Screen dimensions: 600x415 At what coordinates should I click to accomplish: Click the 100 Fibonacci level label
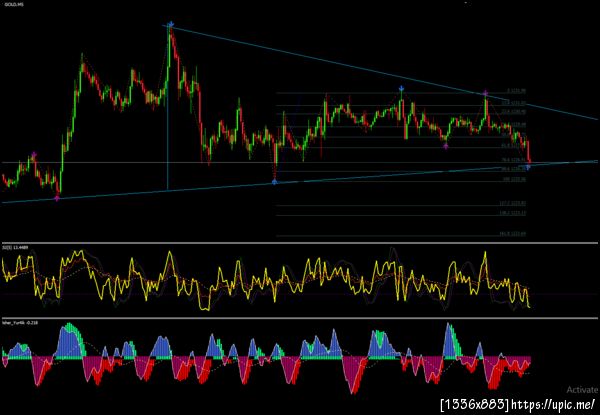point(514,179)
